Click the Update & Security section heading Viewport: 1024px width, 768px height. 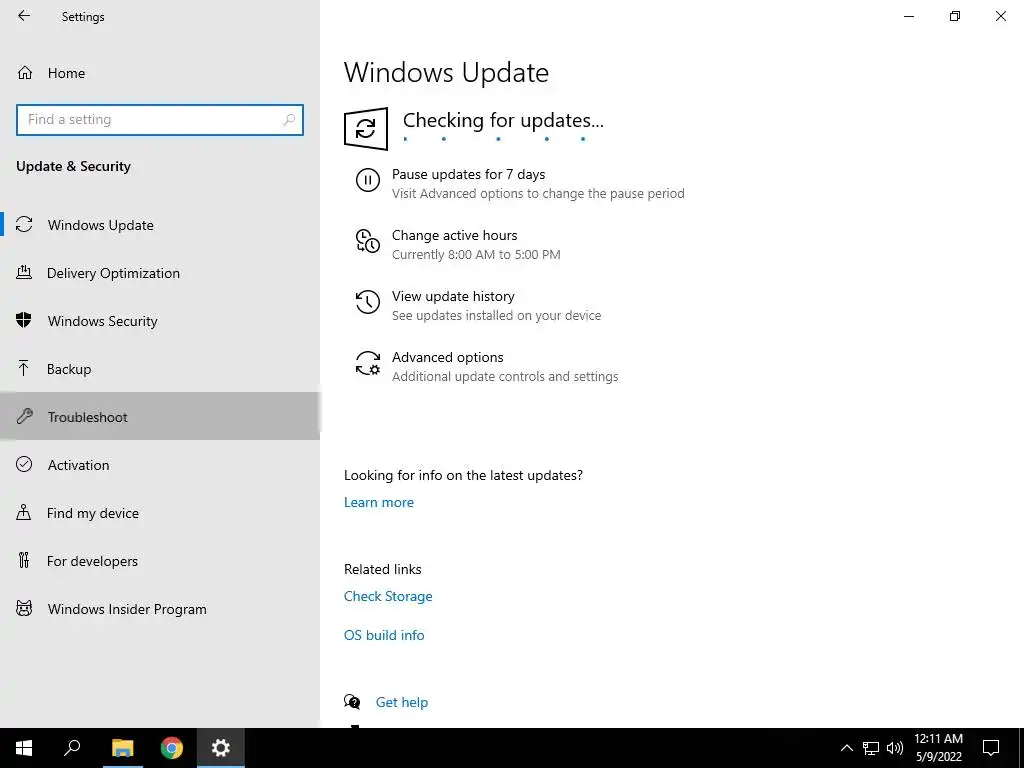[x=73, y=166]
